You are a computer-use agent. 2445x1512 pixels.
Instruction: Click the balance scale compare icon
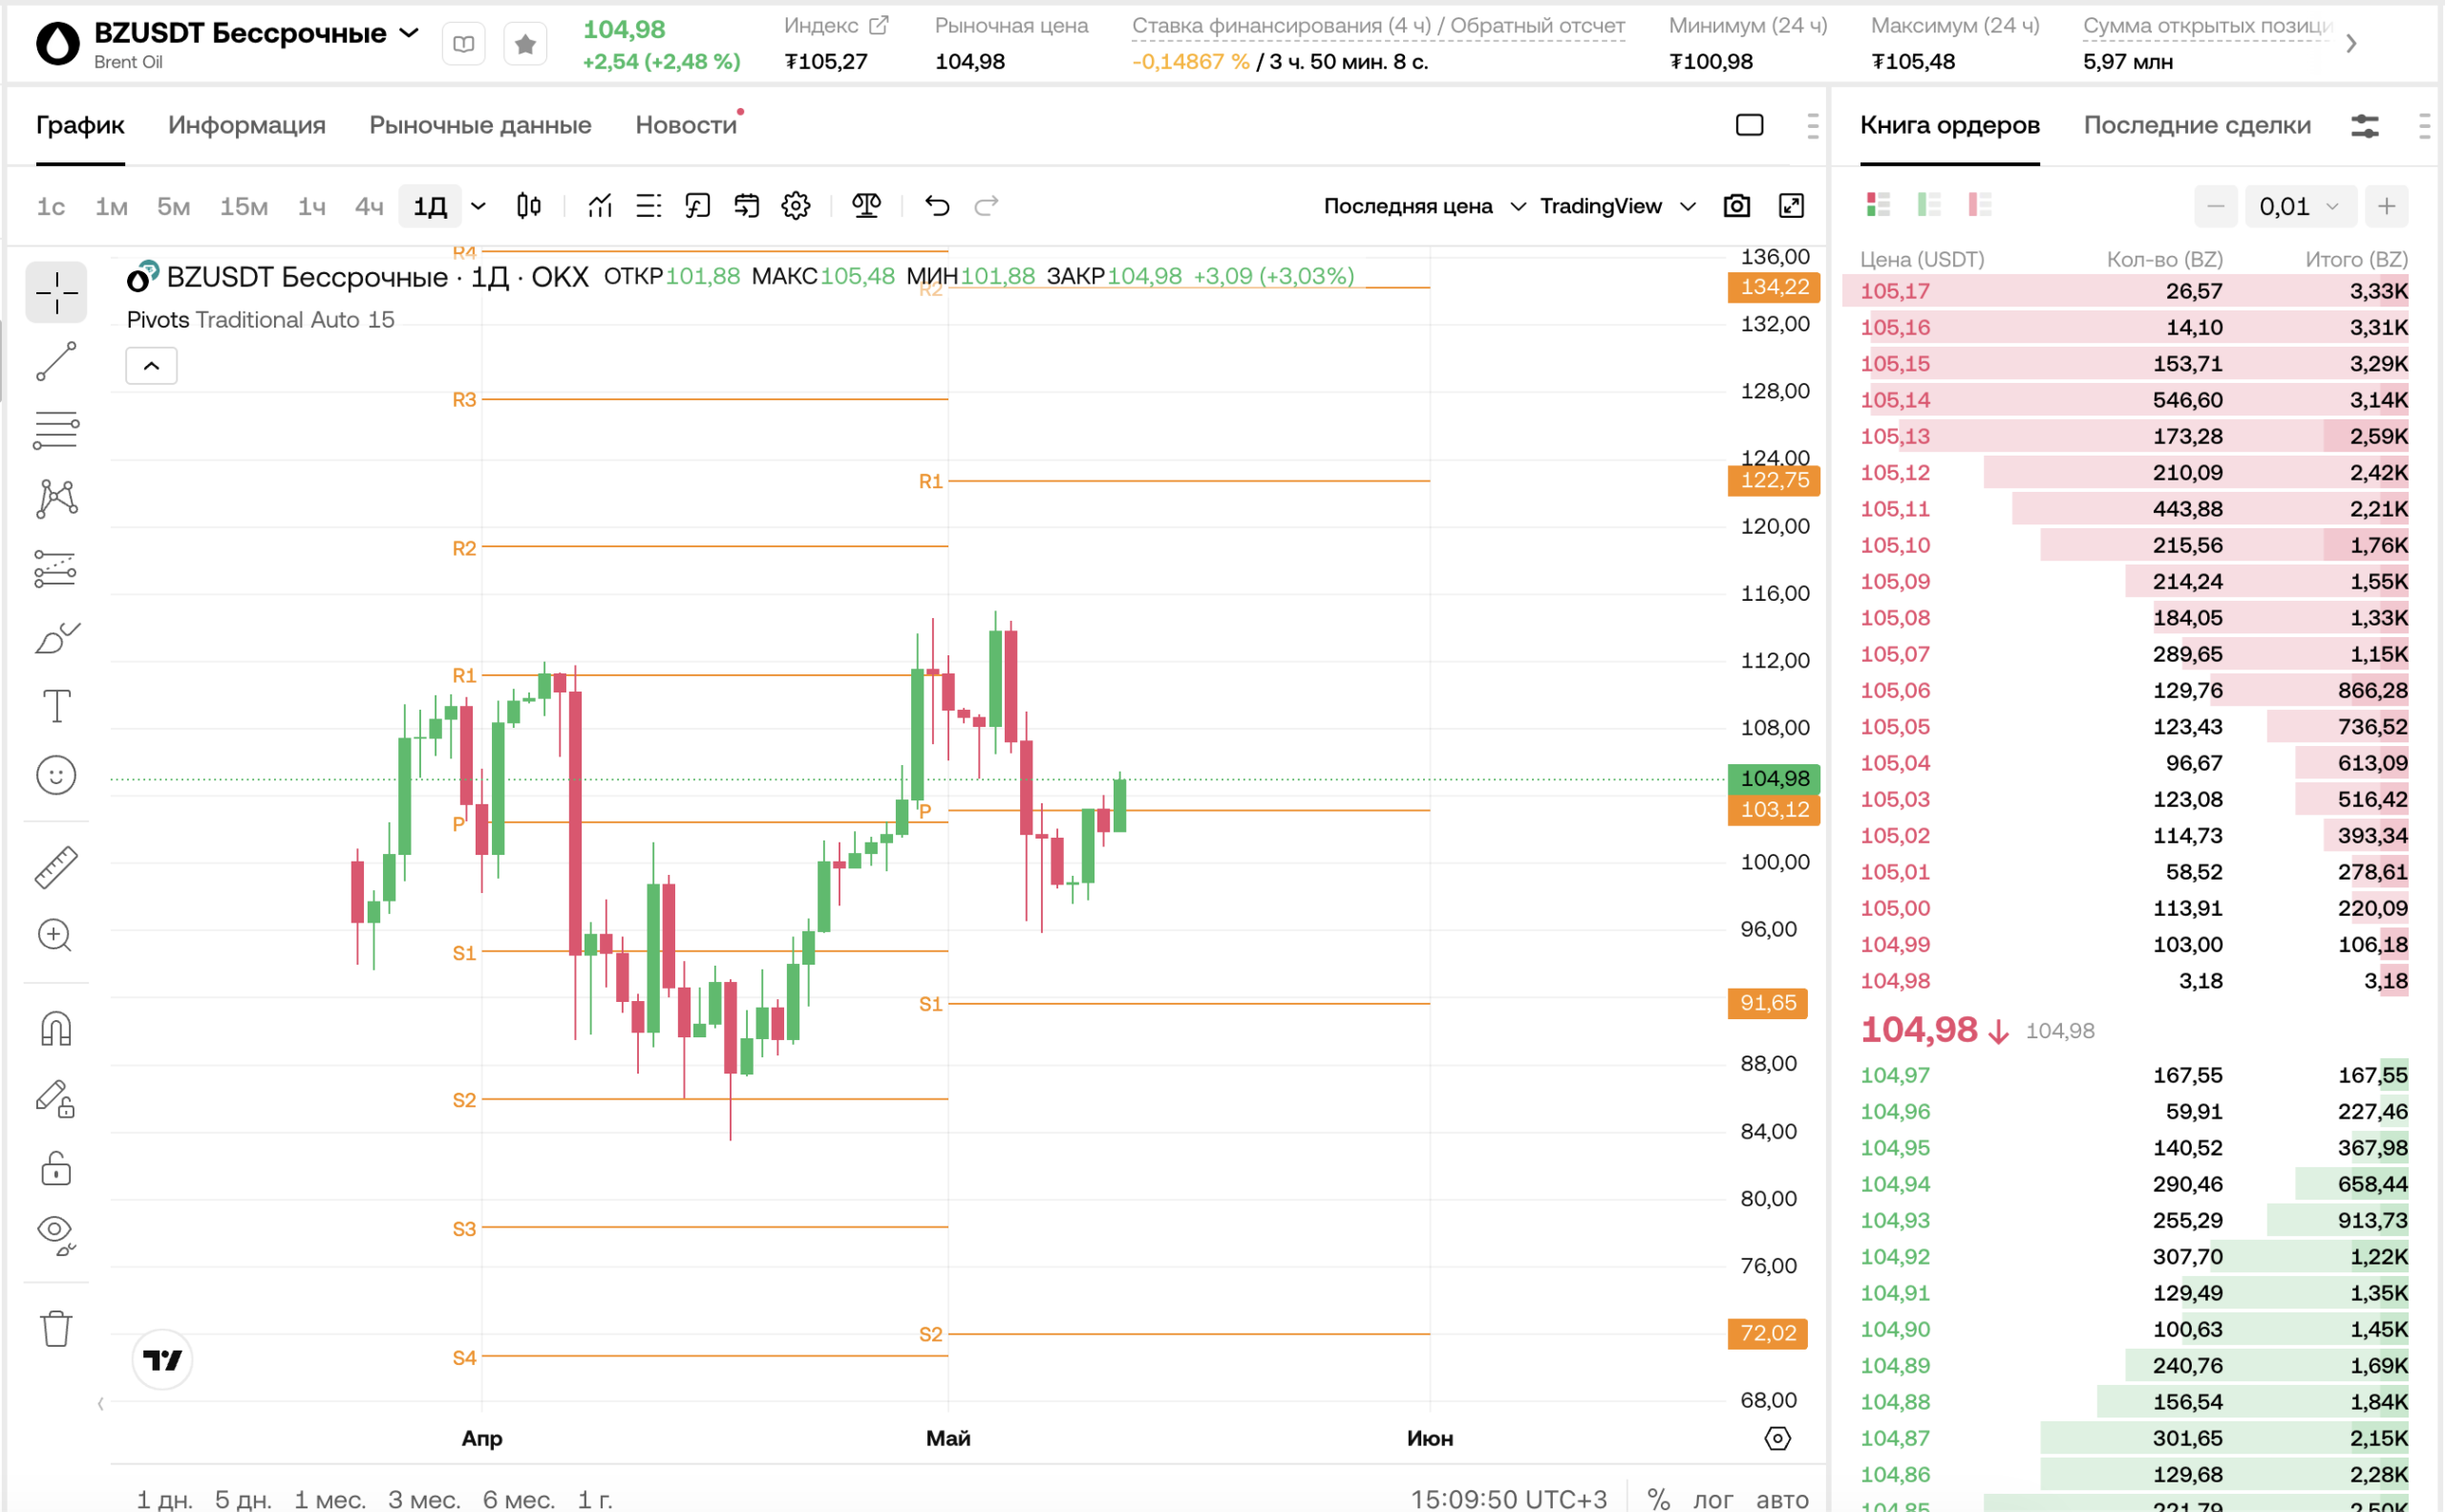[x=866, y=206]
